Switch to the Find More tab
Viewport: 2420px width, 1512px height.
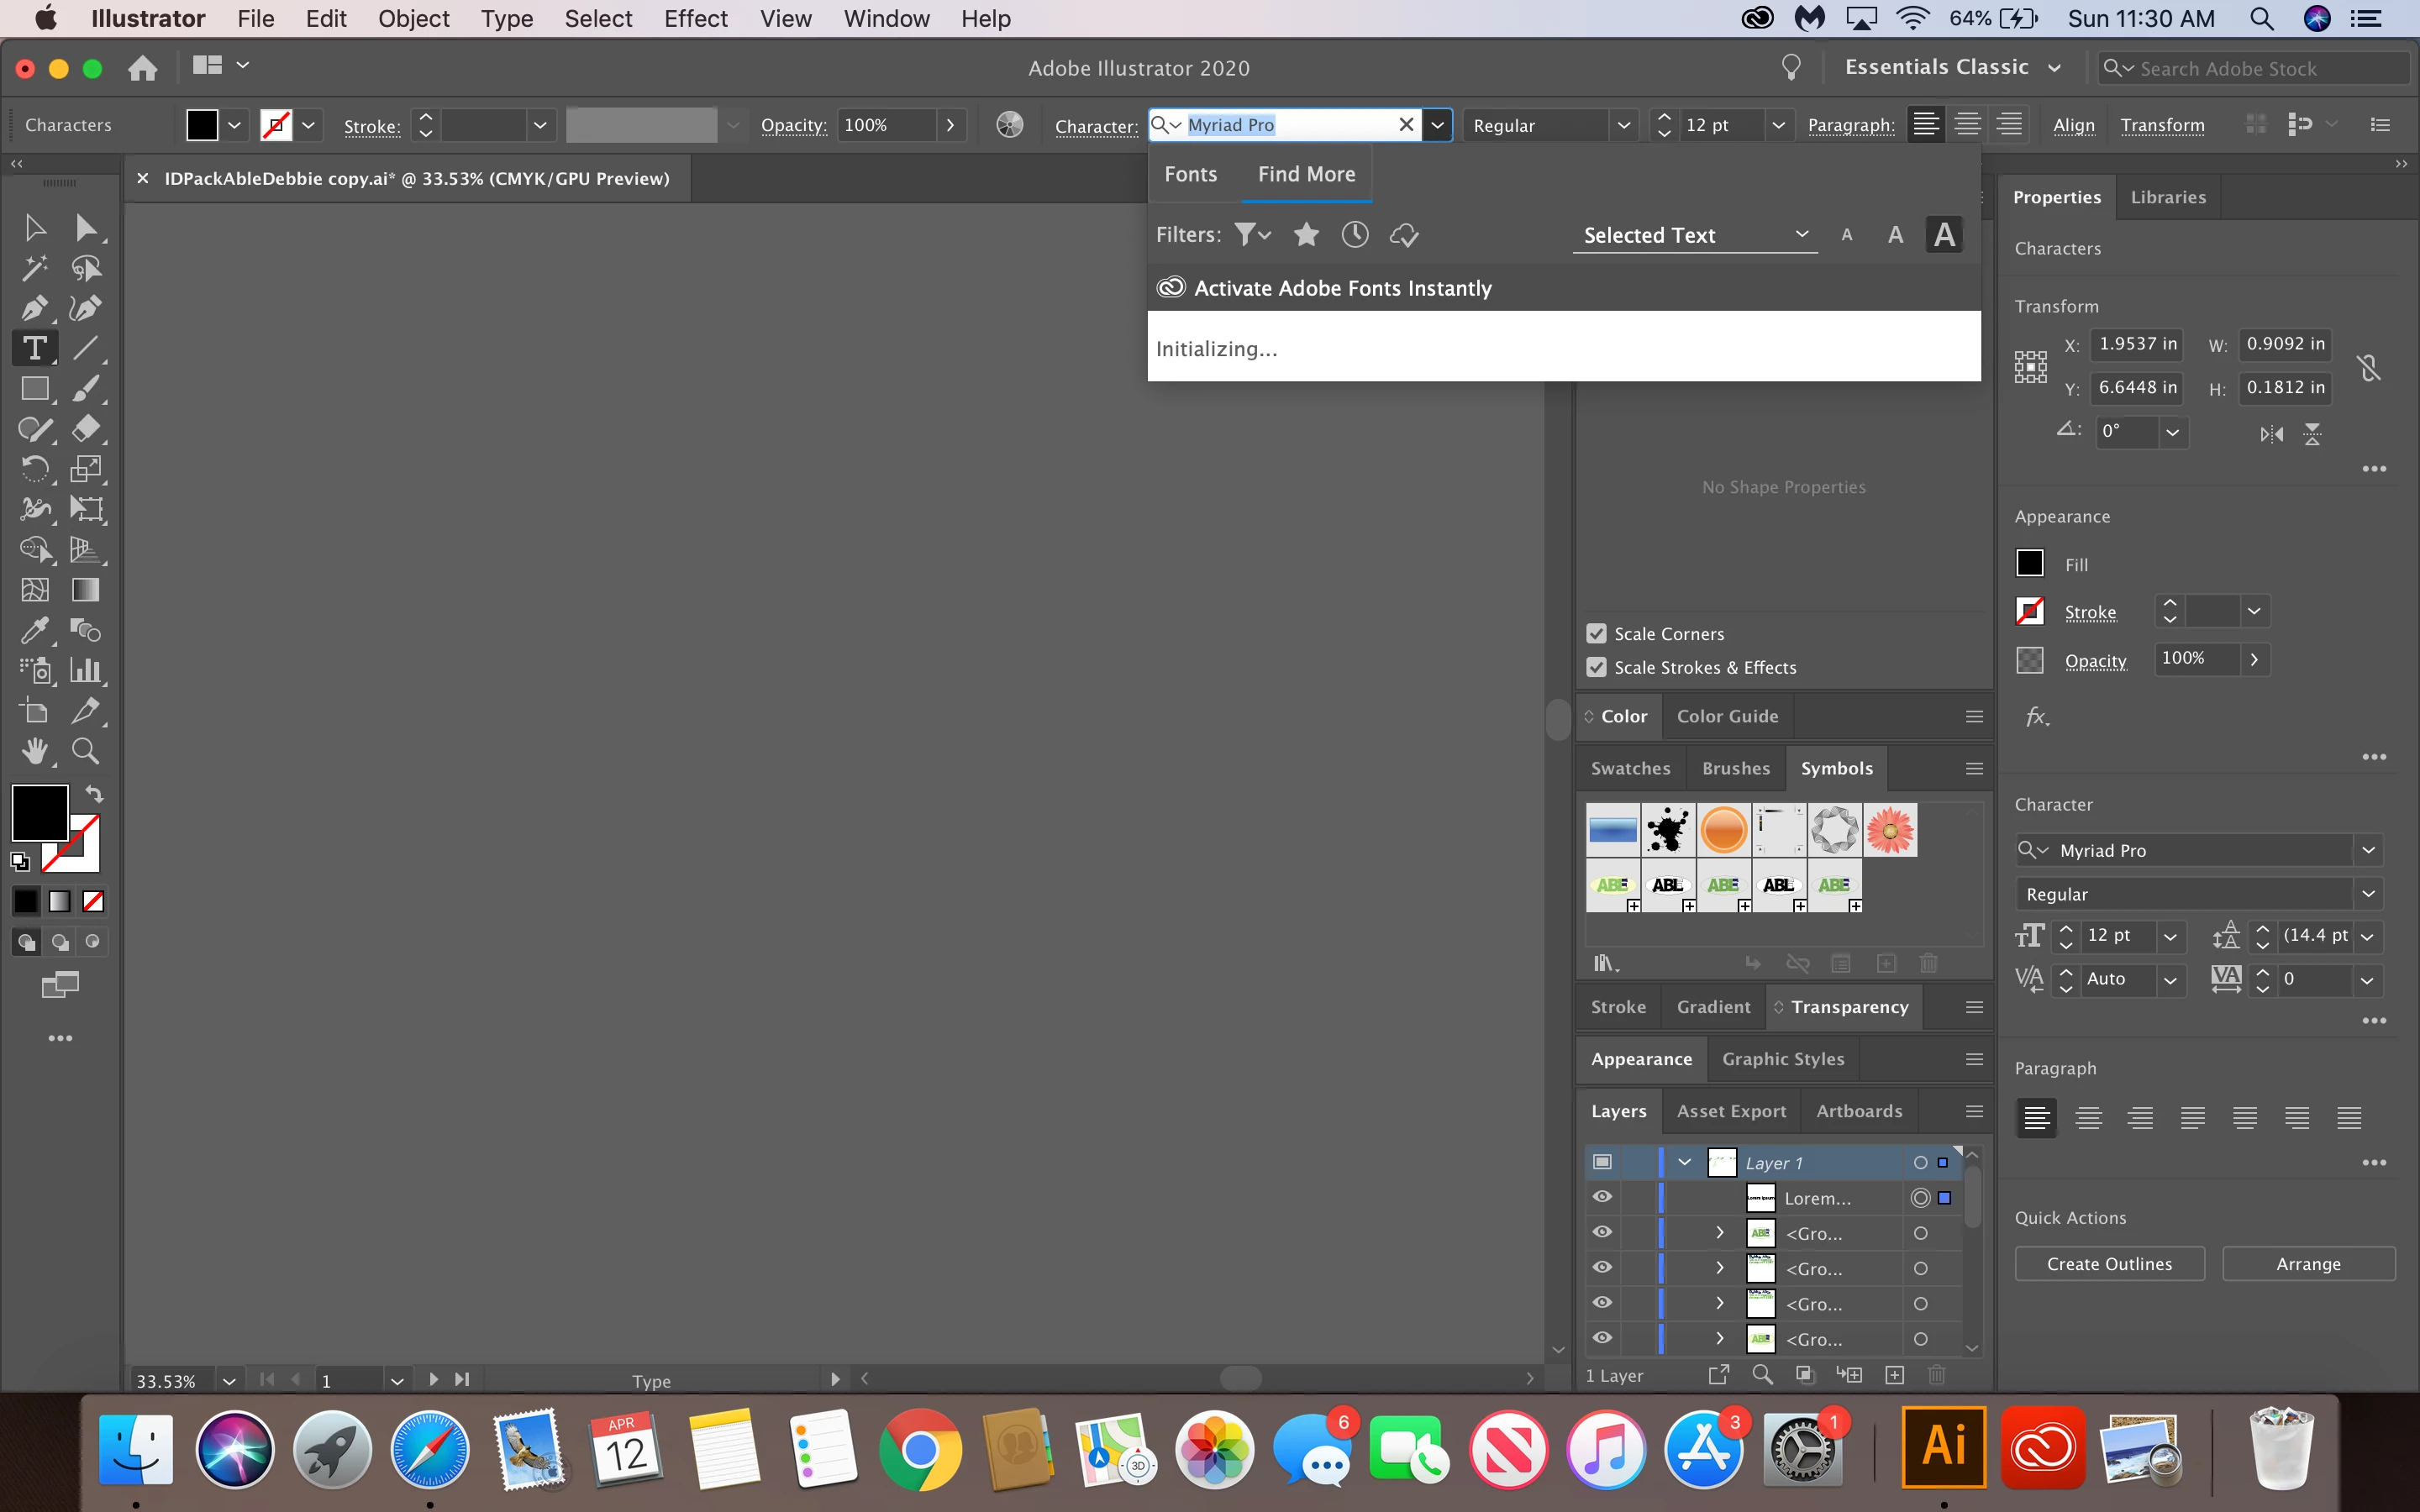coord(1306,174)
